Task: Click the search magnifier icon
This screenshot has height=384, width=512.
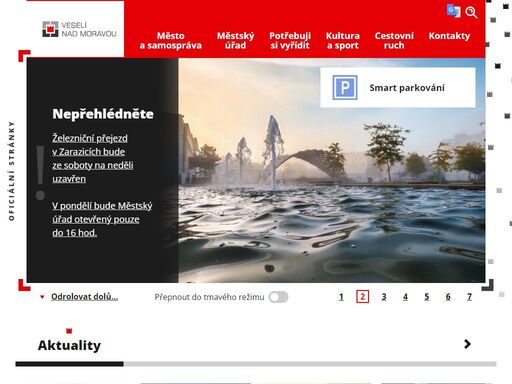Action: pyautogui.click(x=471, y=13)
